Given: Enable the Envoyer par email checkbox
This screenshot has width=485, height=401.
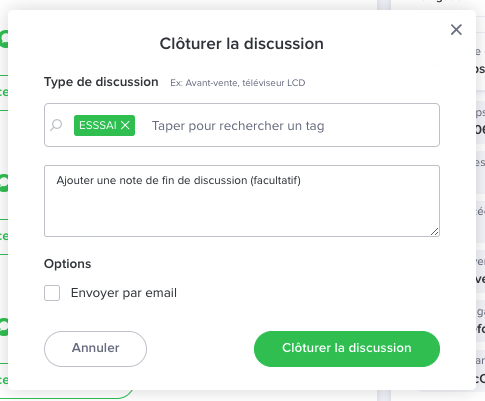Looking at the screenshot, I should pyautogui.click(x=52, y=293).
